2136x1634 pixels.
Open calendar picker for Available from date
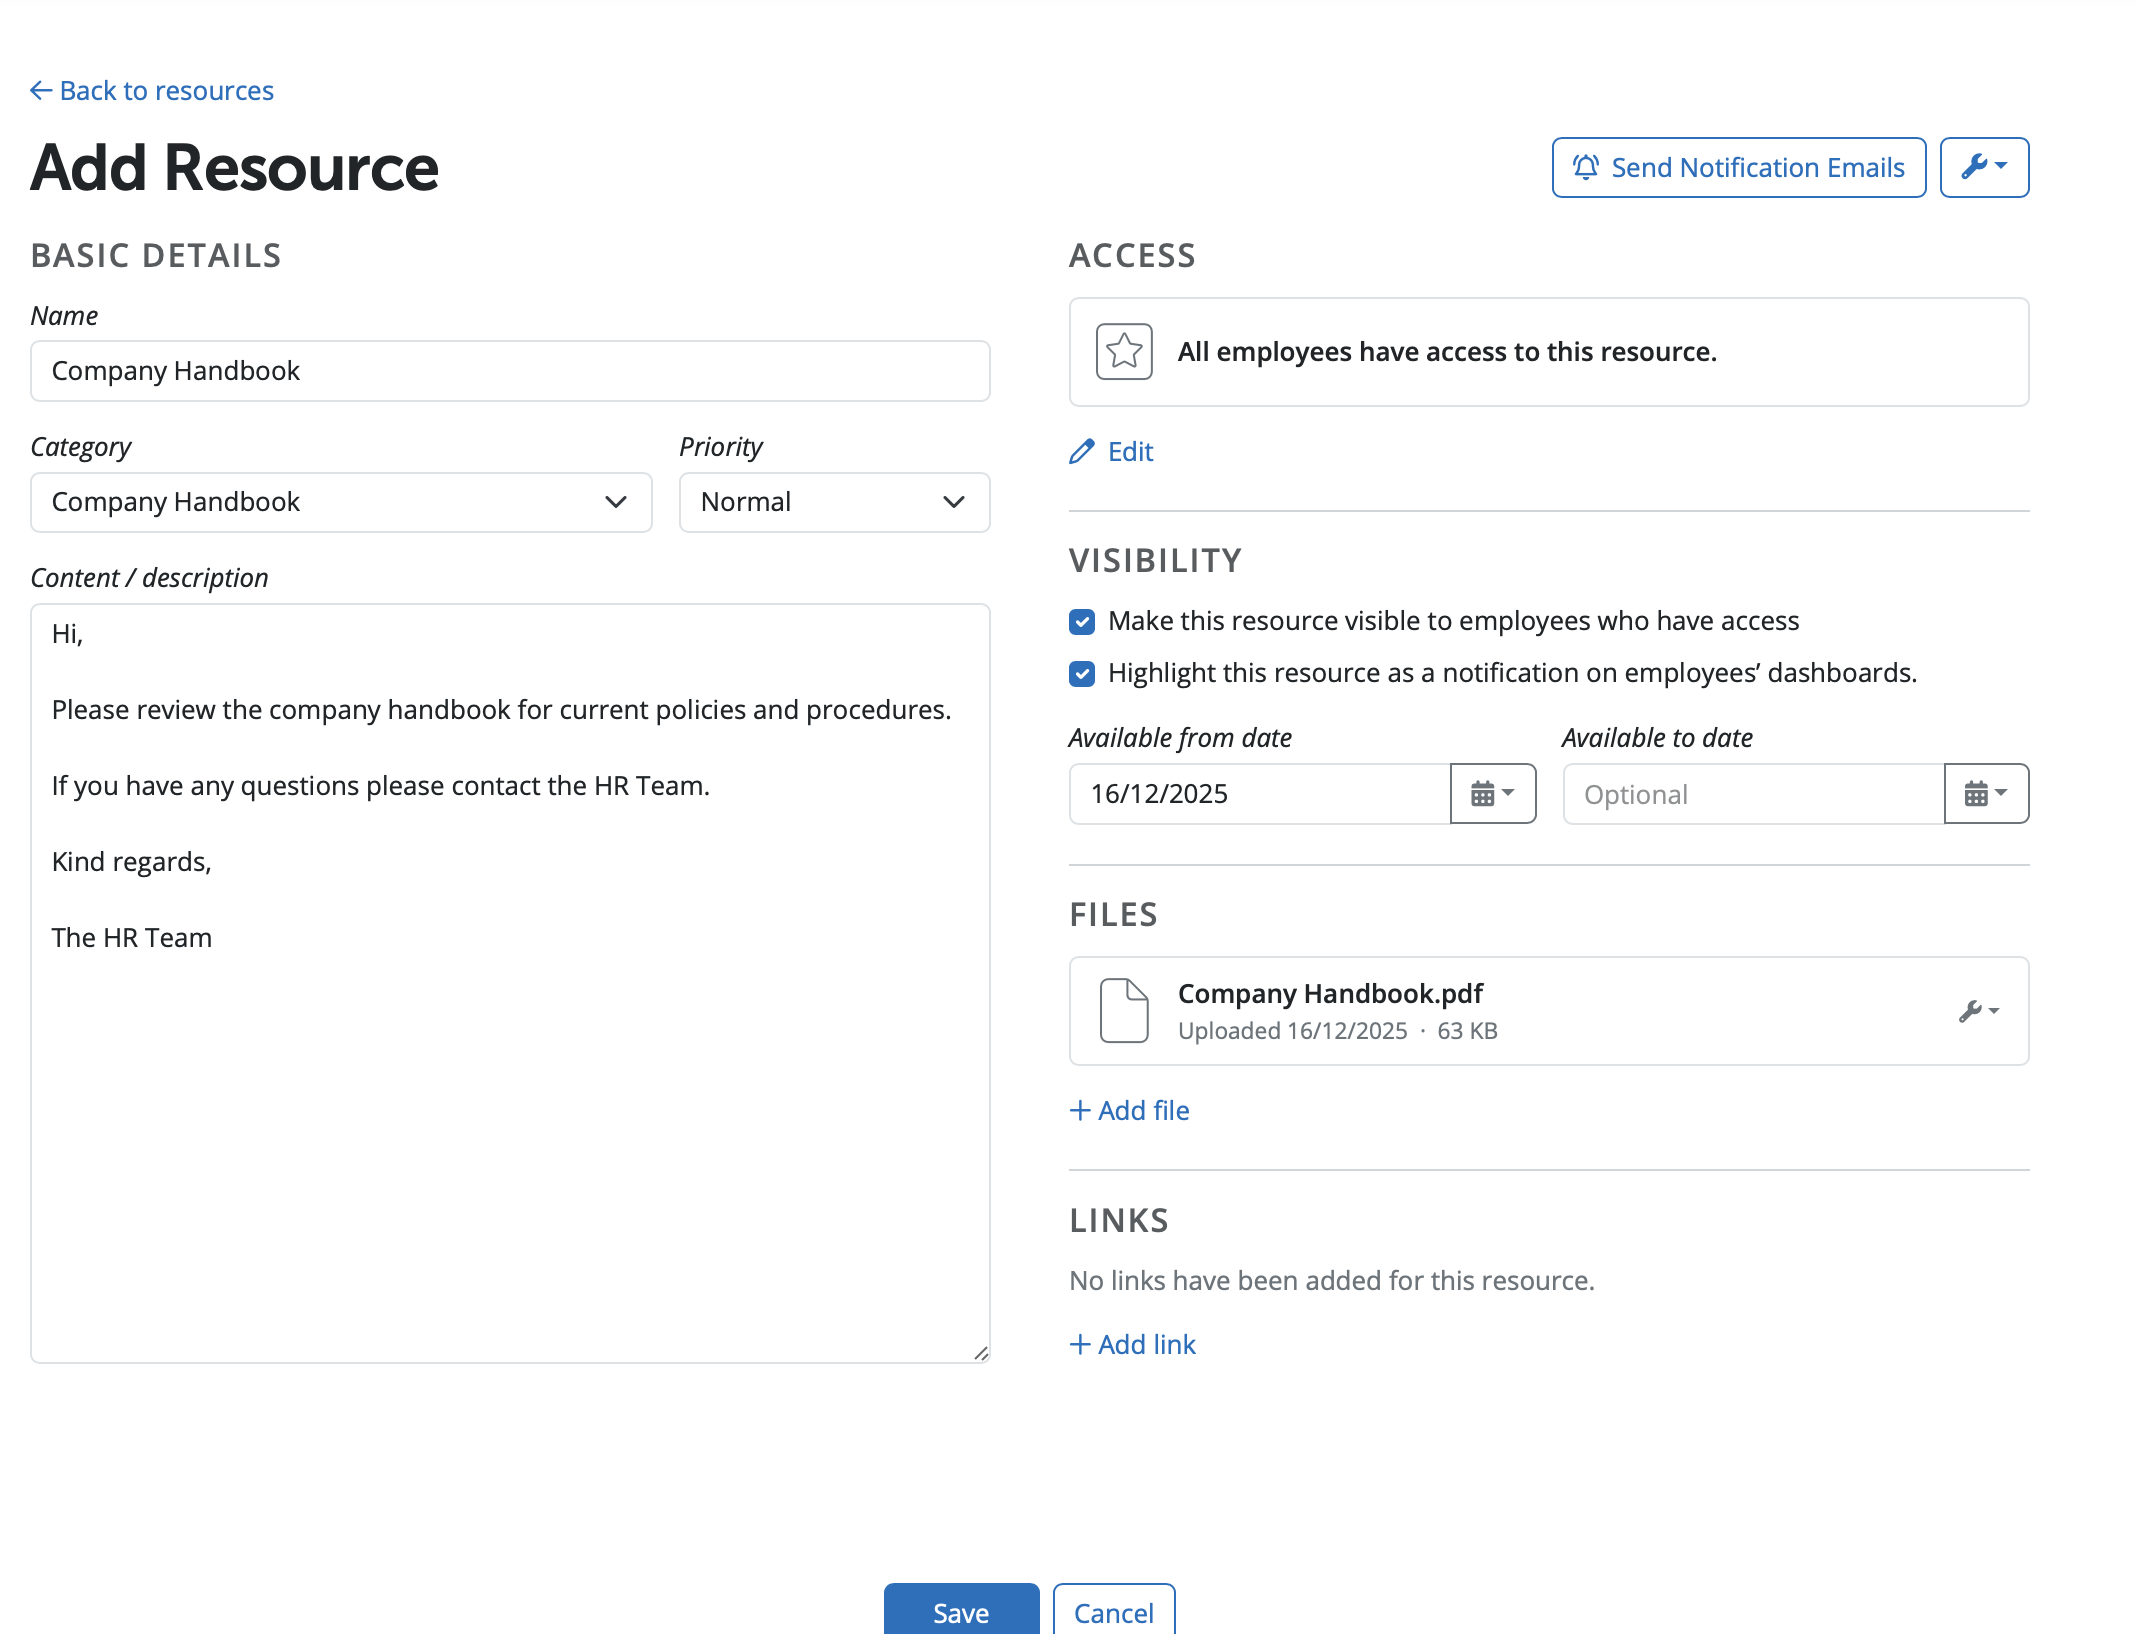(1492, 794)
